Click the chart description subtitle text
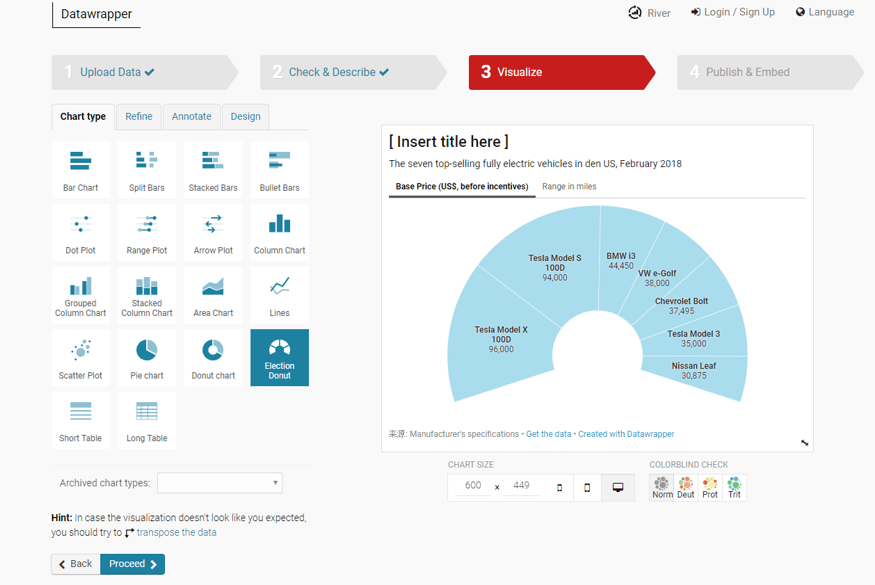The height and width of the screenshot is (585, 875). 535,164
